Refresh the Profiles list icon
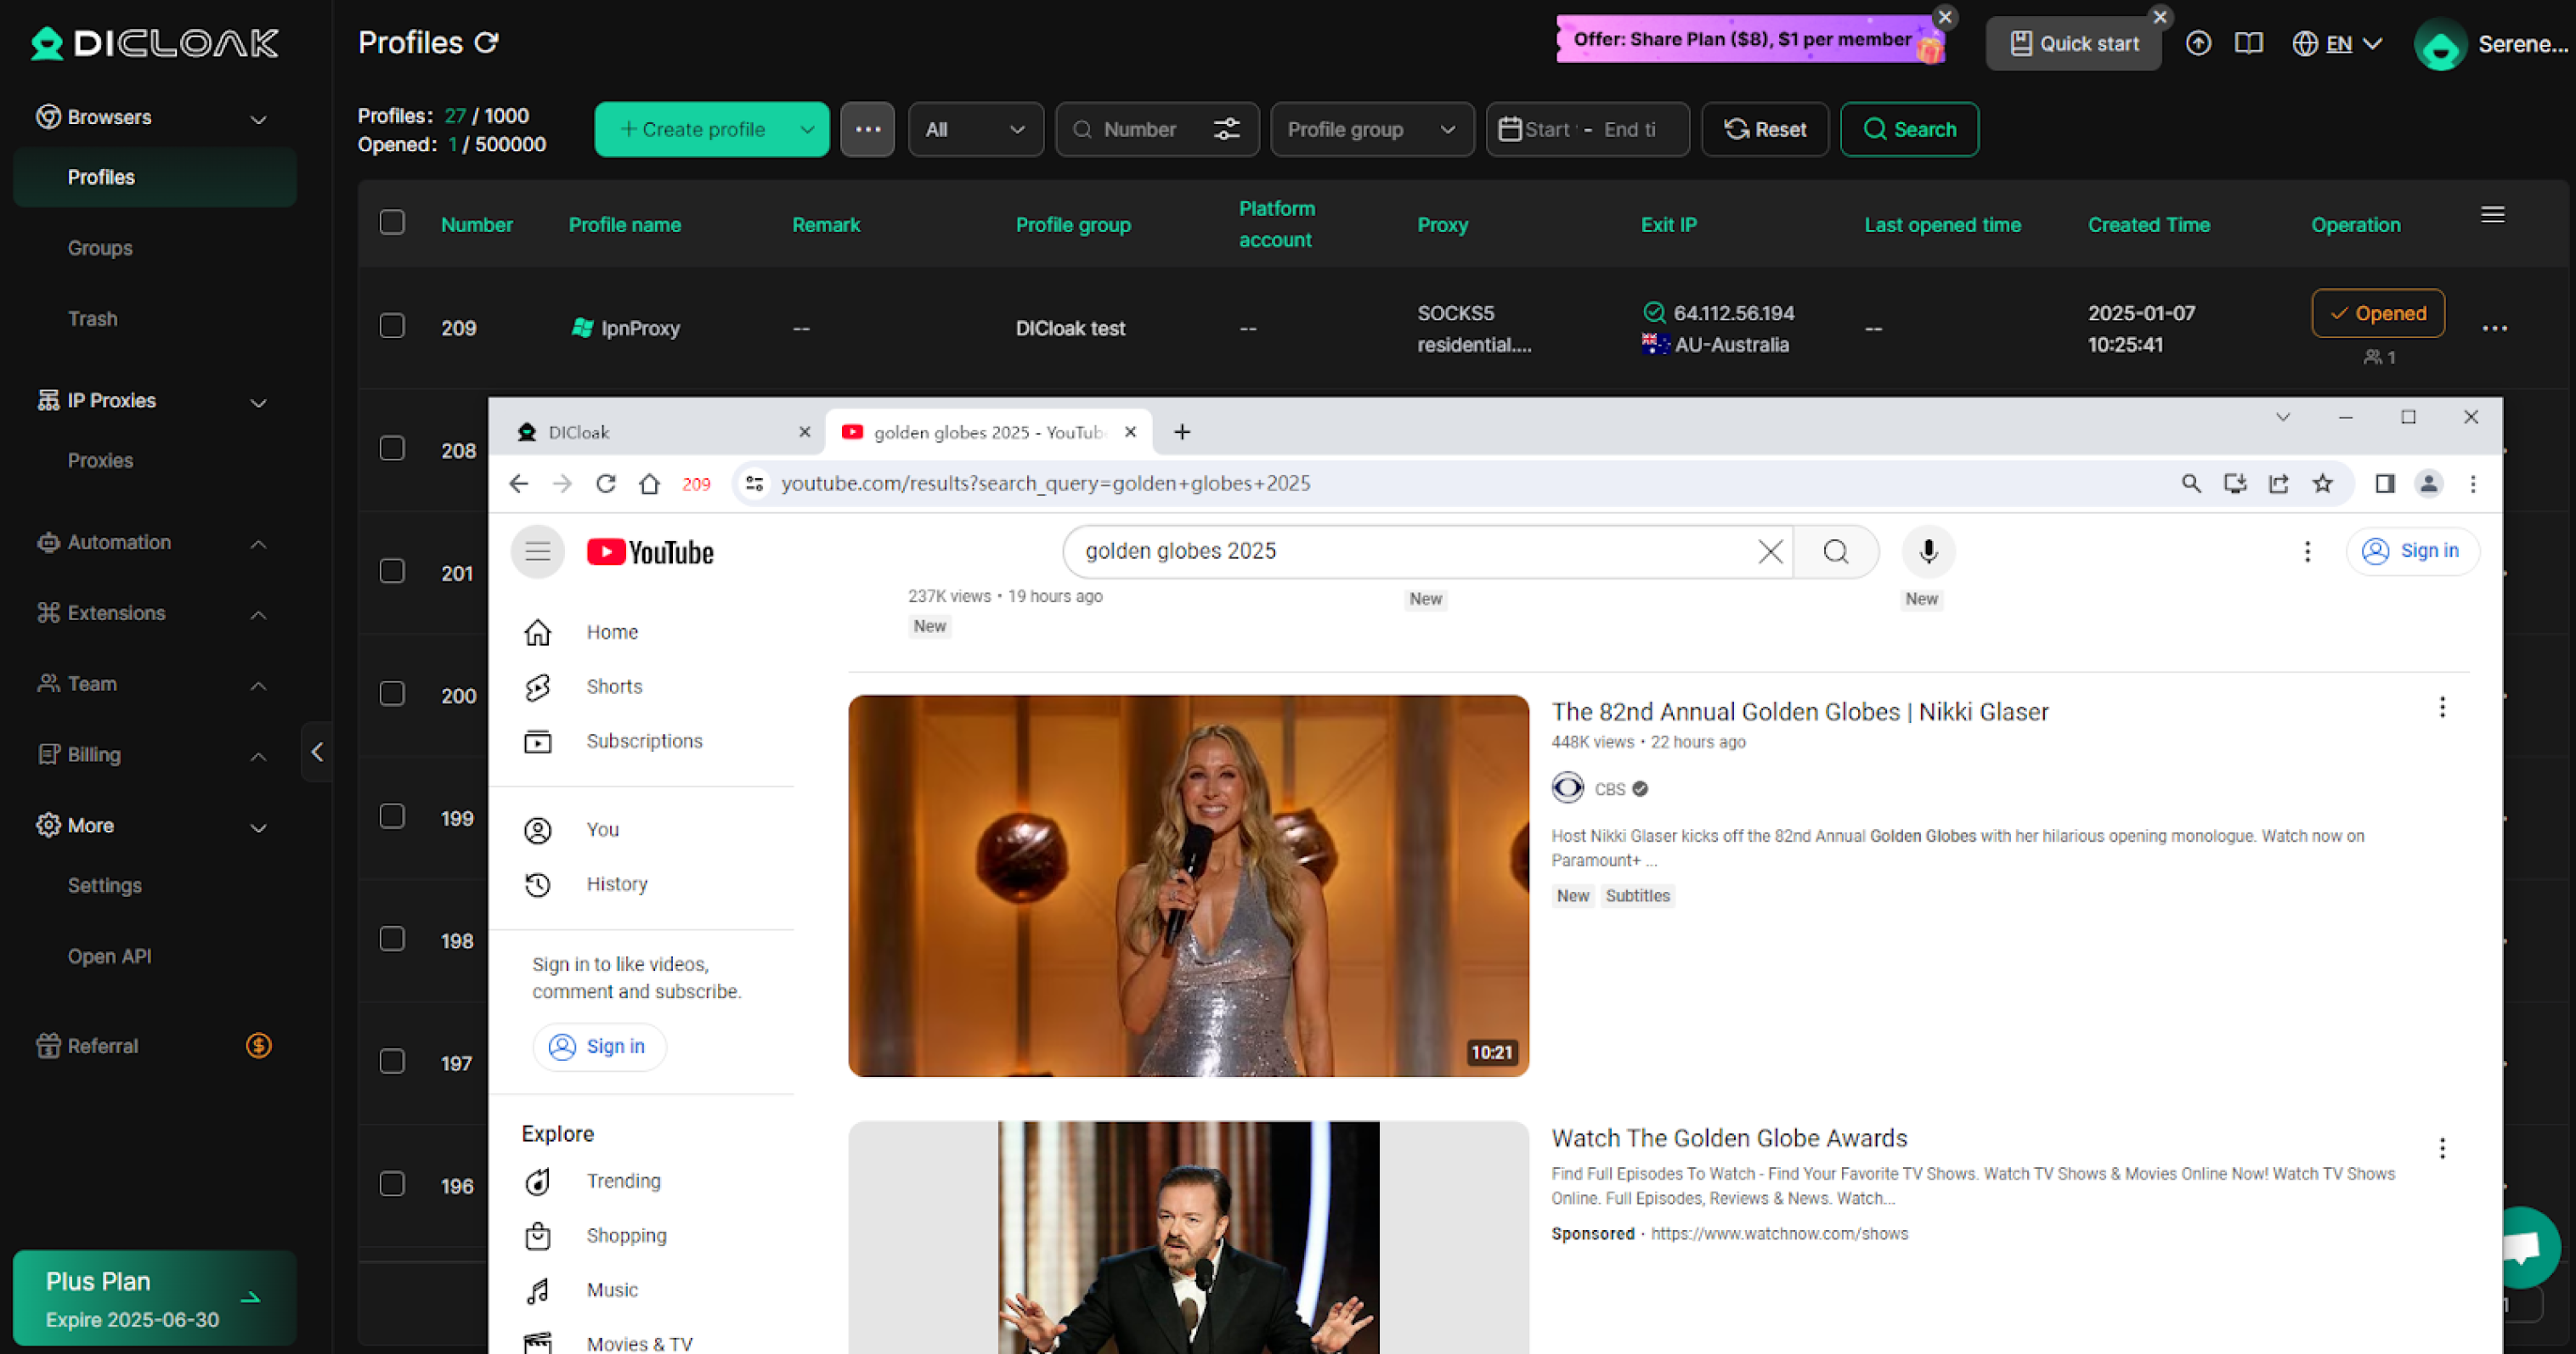2576x1354 pixels. (x=486, y=42)
